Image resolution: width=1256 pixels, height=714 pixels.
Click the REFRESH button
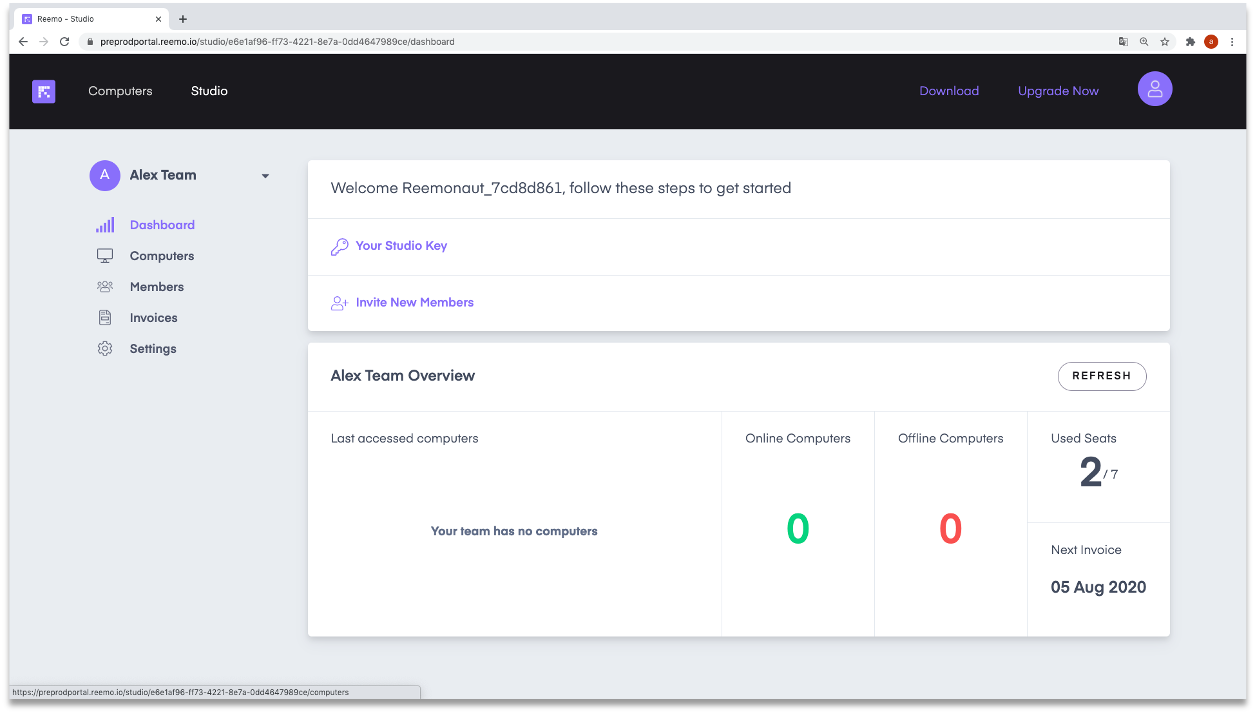coord(1102,376)
